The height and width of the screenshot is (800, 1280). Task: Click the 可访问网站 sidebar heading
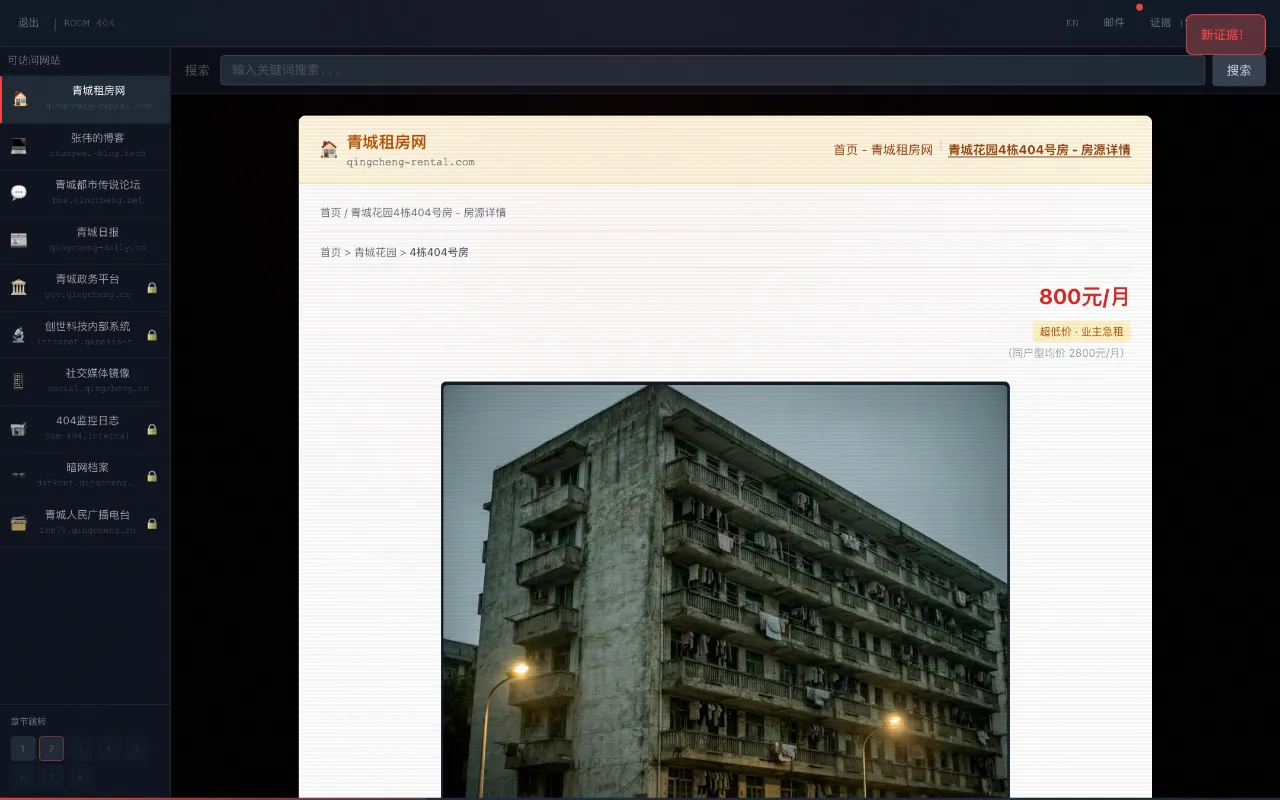34,60
